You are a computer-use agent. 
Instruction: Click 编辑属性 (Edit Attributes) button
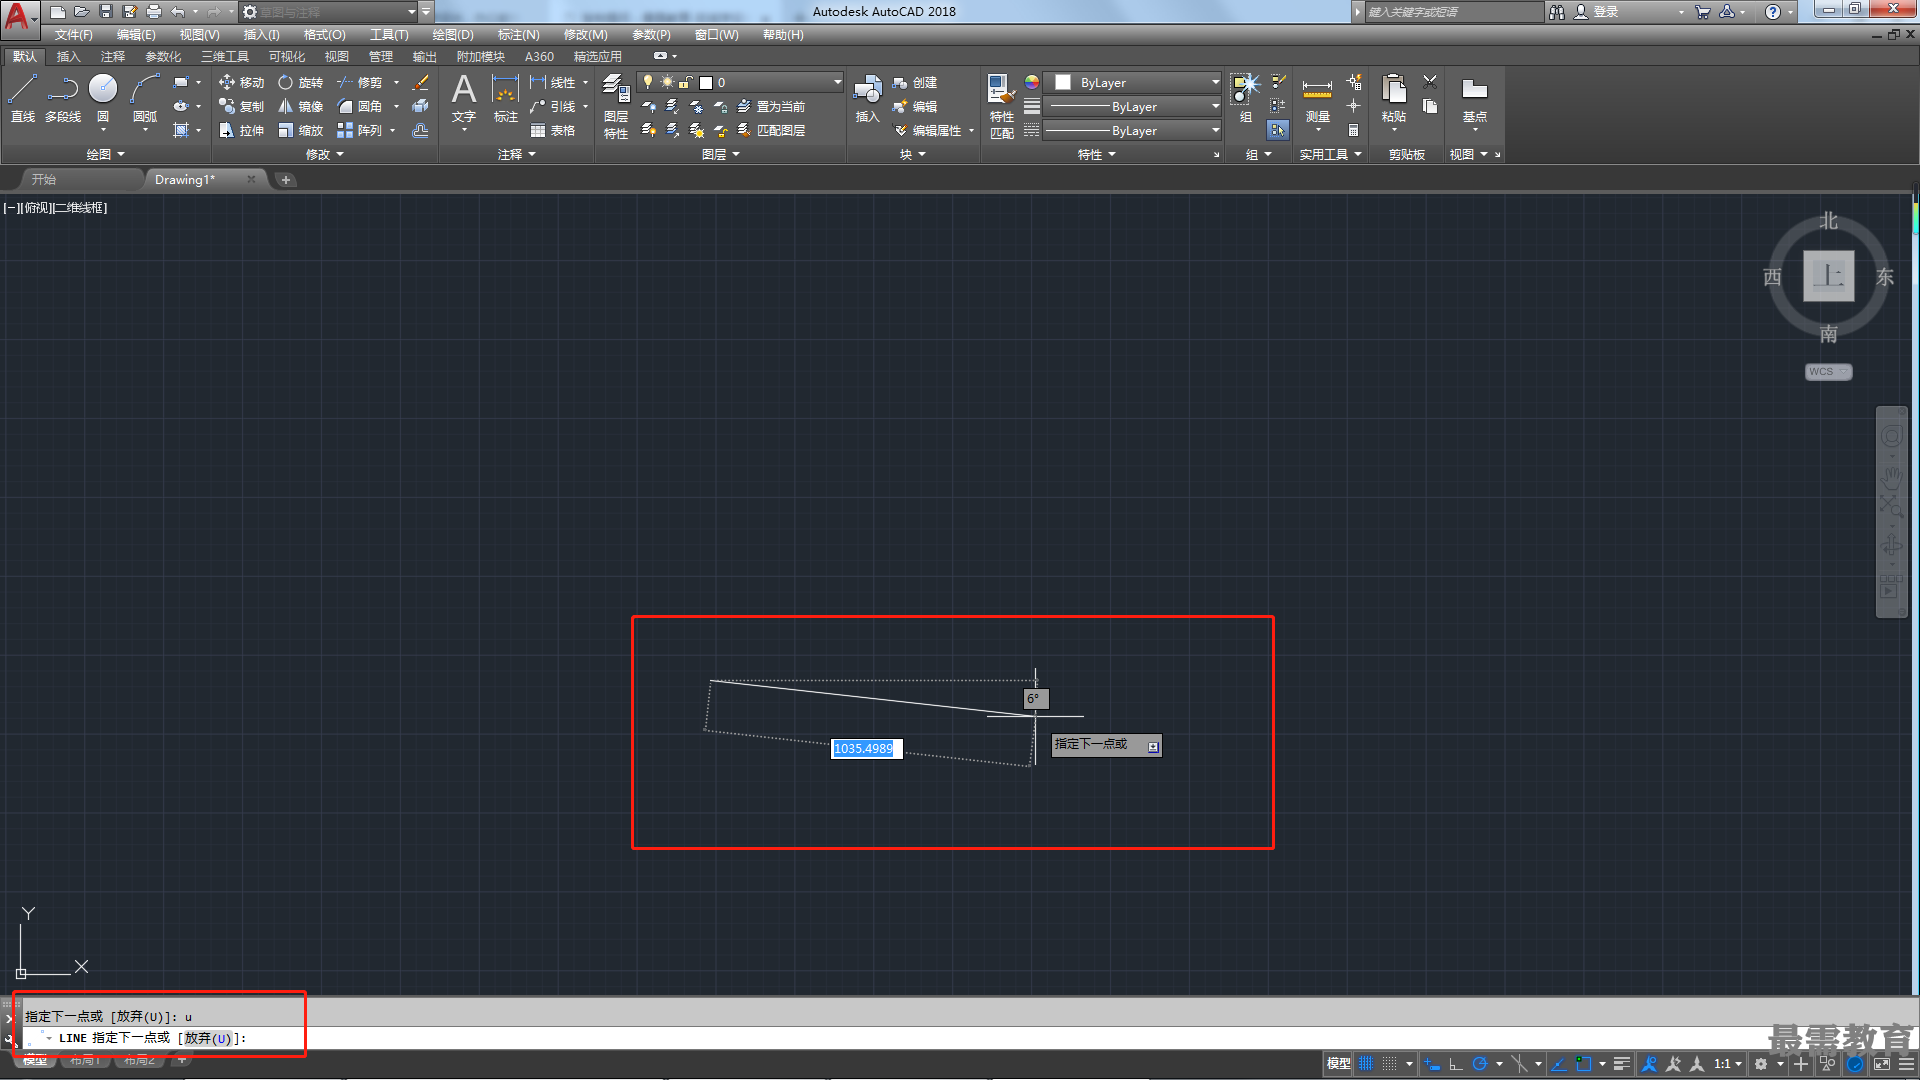click(928, 131)
